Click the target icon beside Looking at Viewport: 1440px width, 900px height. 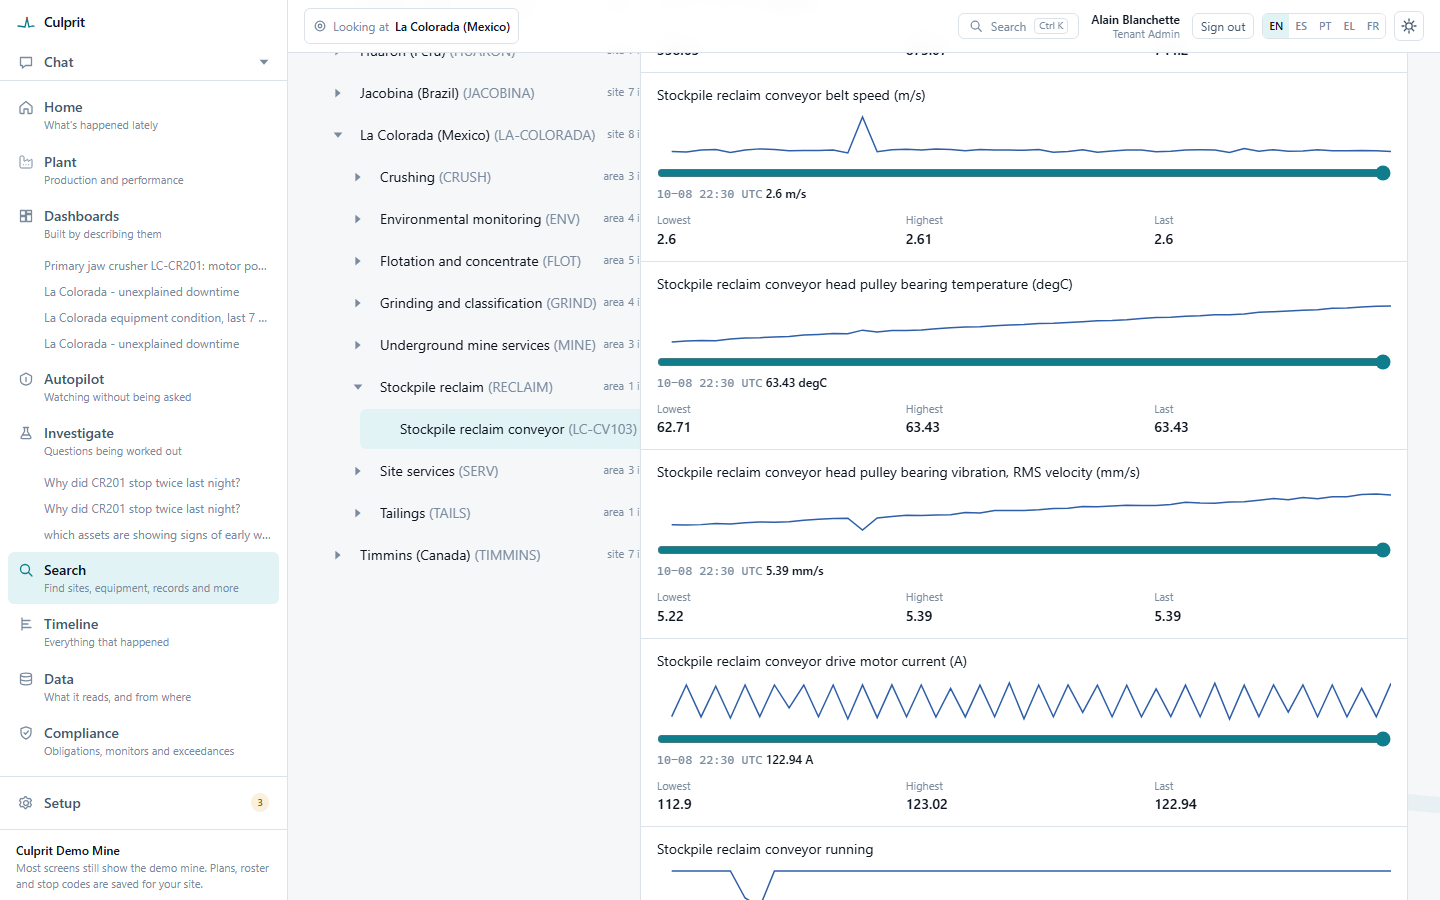pos(320,27)
